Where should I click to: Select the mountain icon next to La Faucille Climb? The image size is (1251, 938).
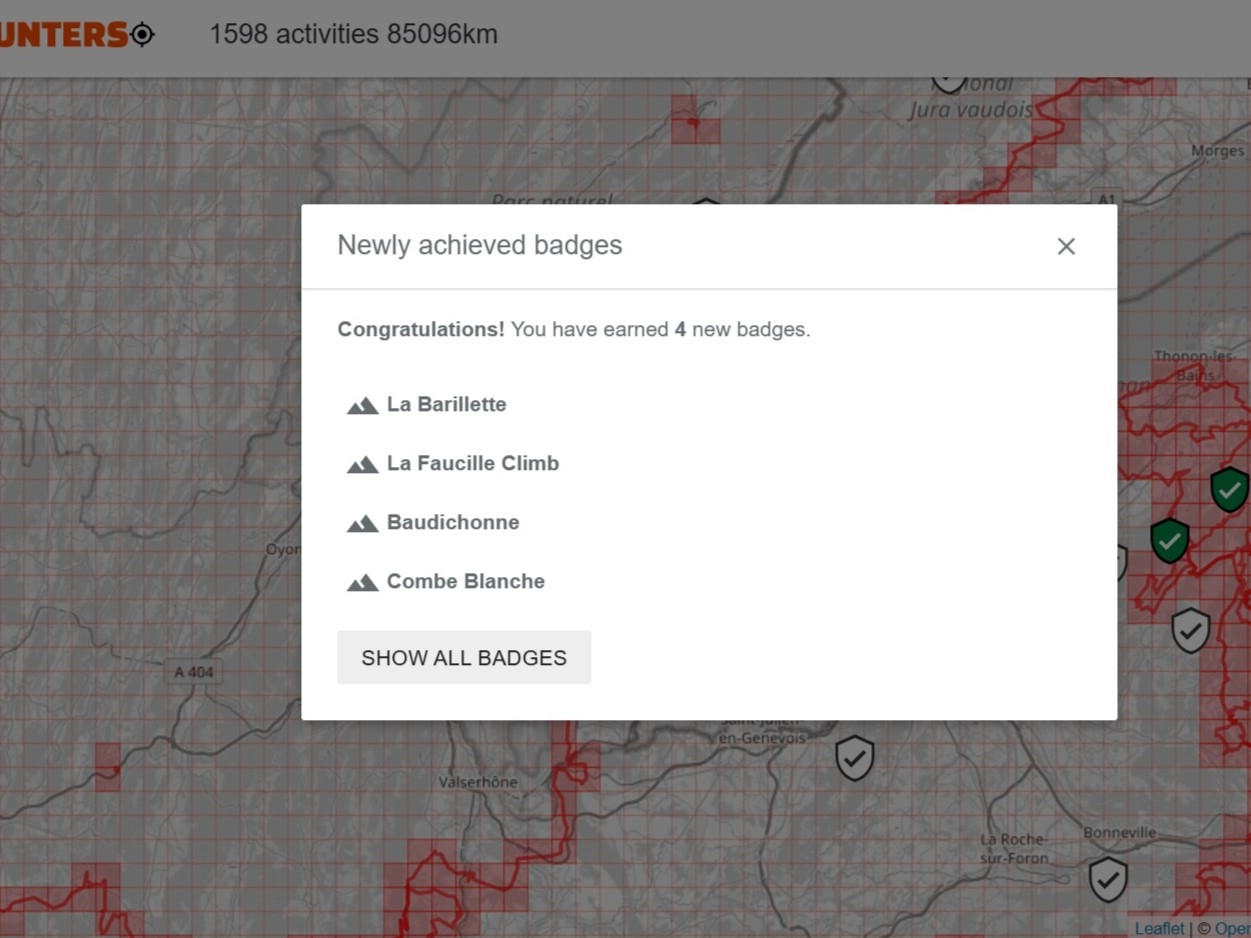tap(362, 464)
